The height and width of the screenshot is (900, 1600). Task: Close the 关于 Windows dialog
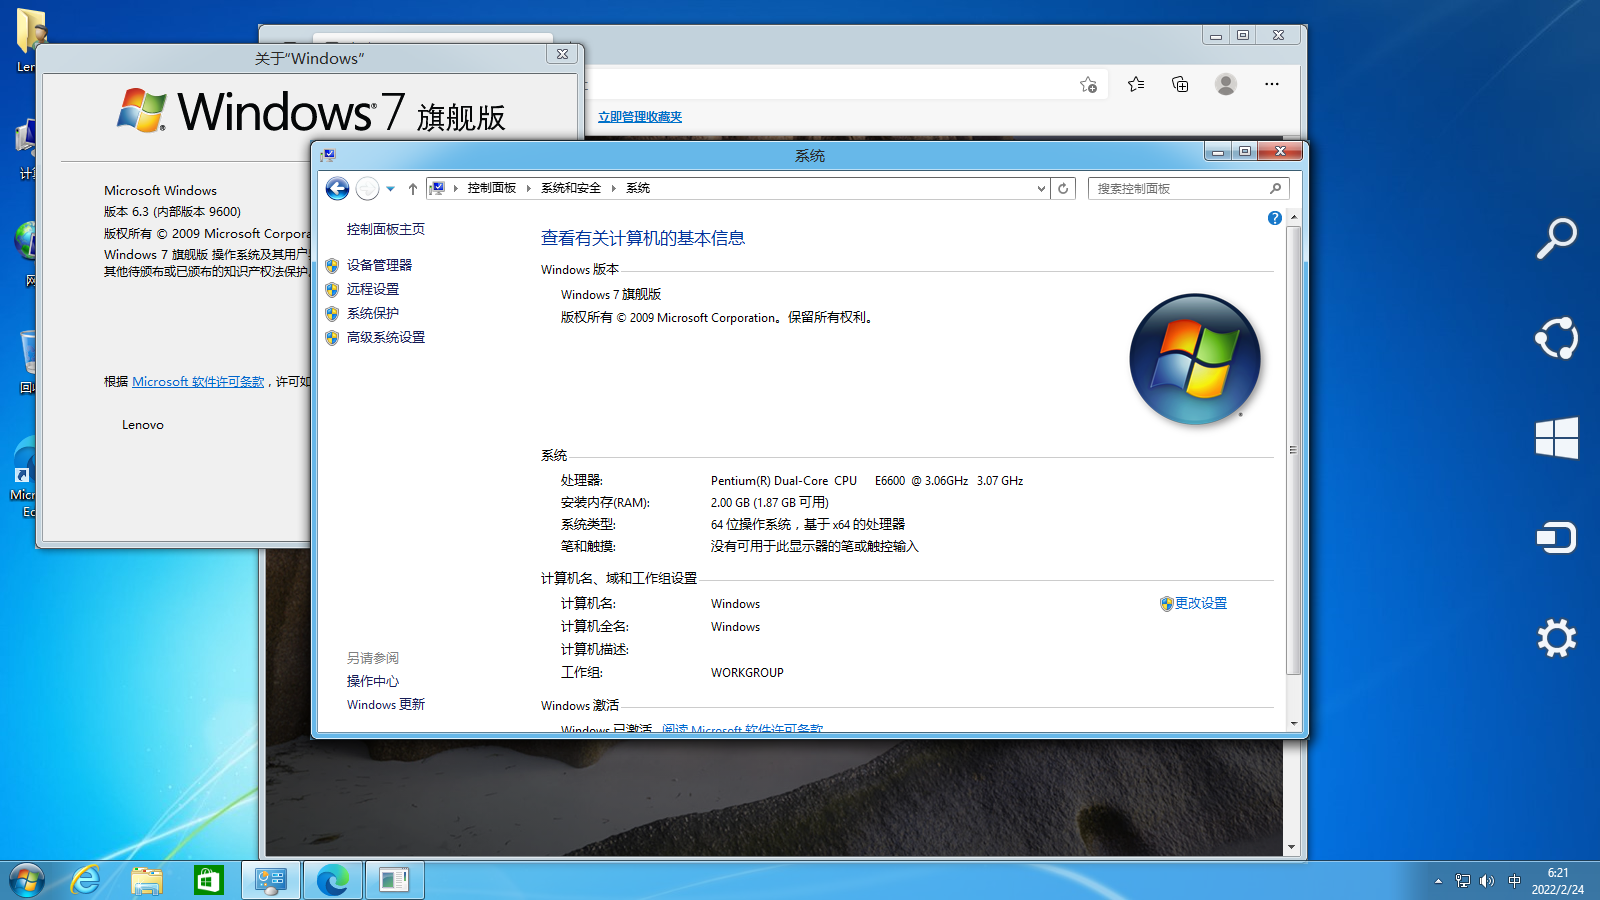tap(563, 54)
